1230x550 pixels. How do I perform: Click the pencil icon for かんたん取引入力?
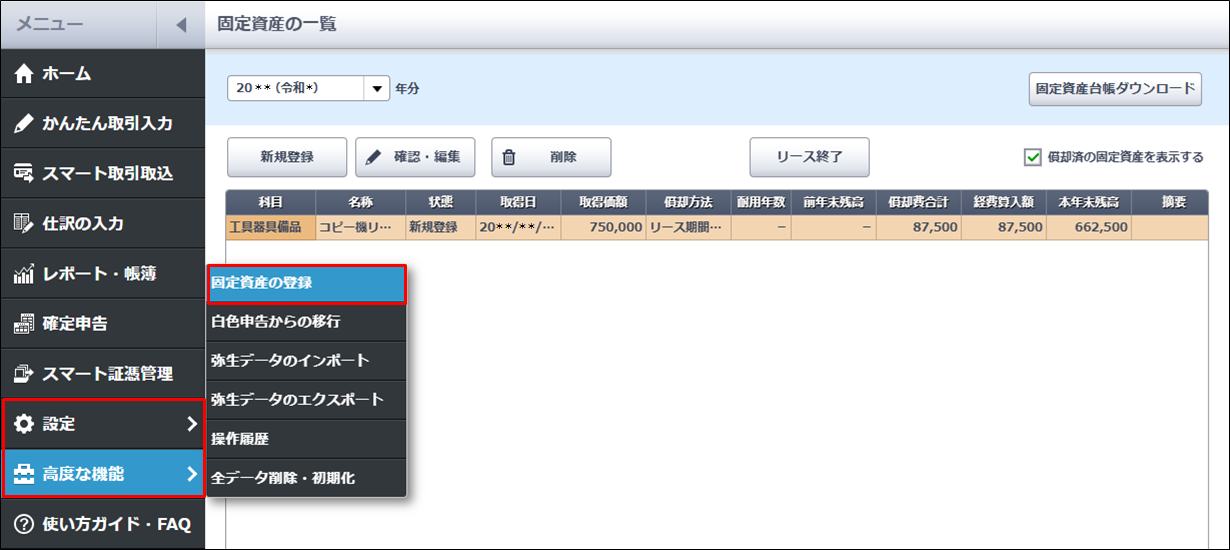[24, 124]
